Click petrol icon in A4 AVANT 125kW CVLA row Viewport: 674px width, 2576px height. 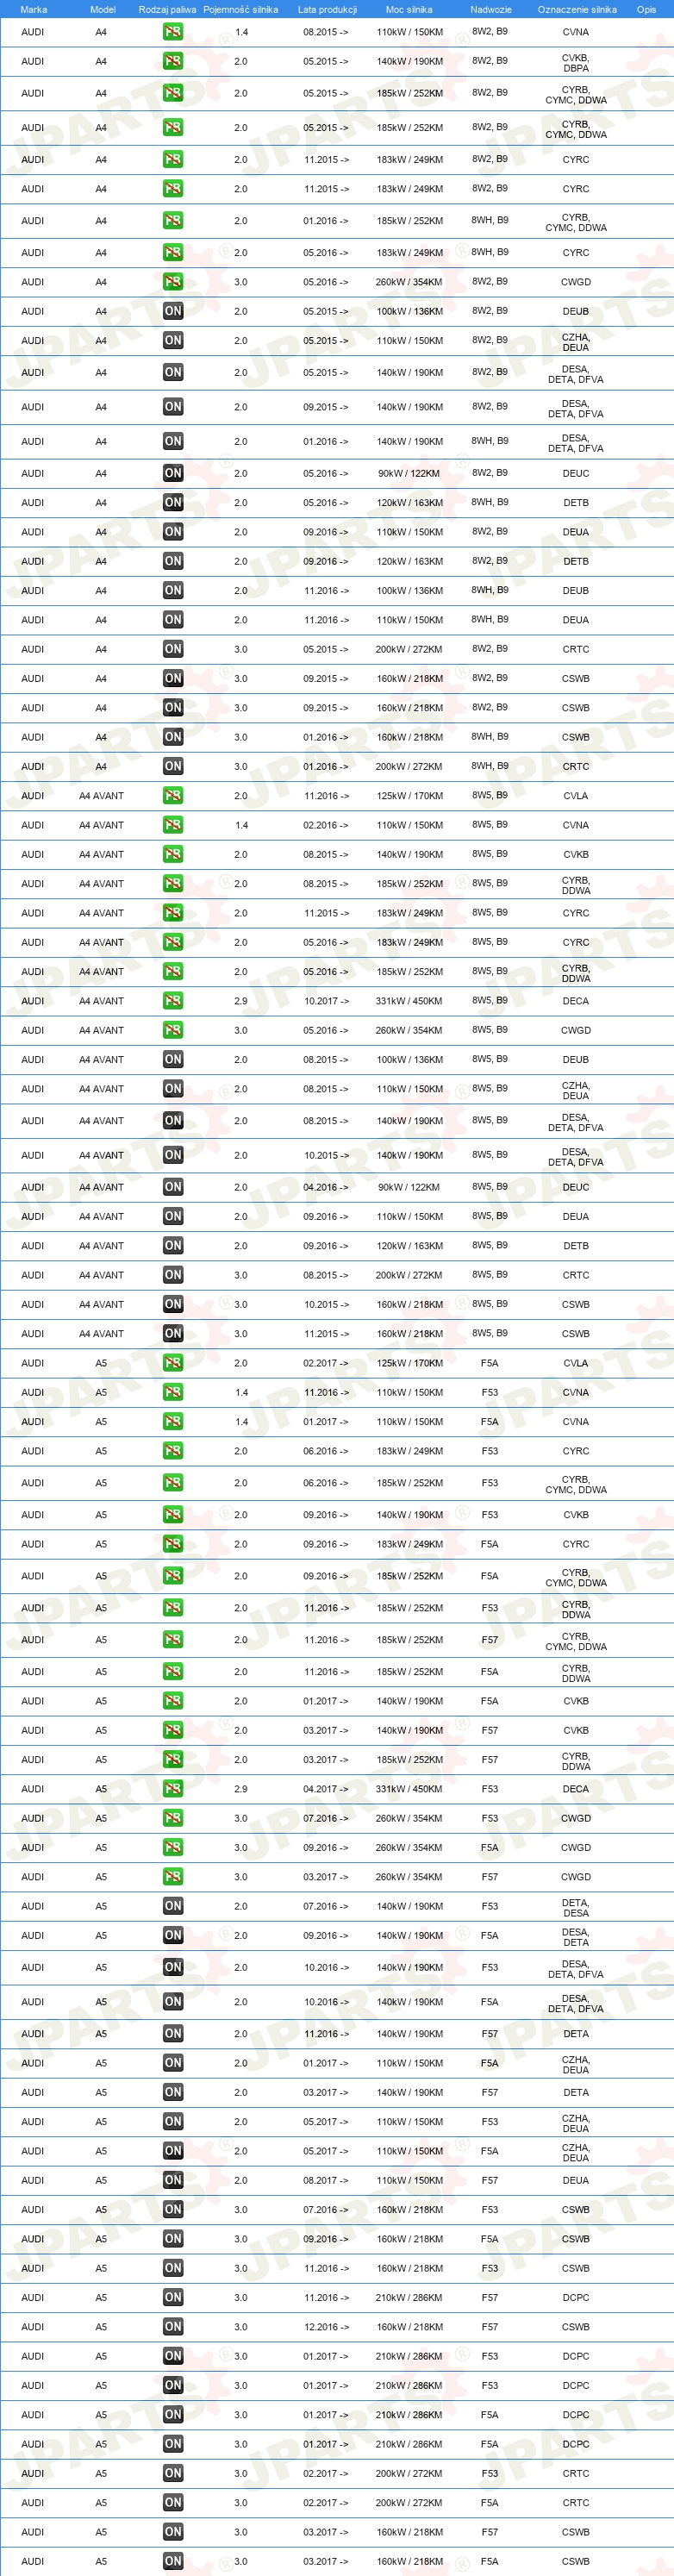[173, 796]
